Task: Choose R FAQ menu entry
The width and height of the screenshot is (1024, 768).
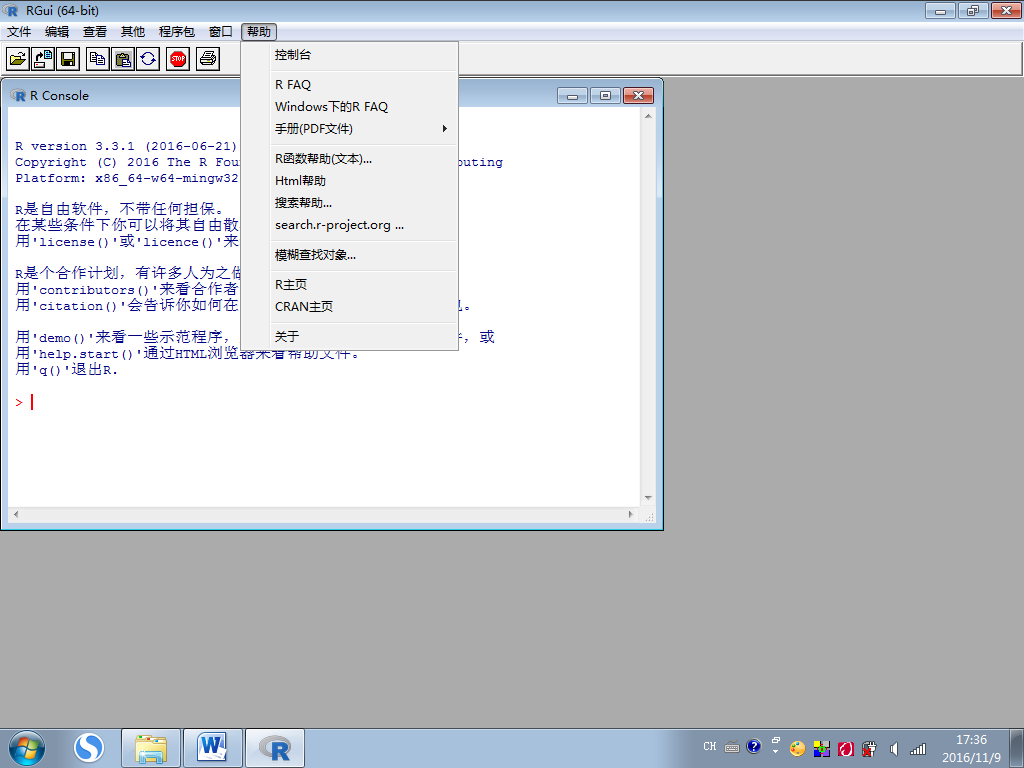Action: coord(349,85)
